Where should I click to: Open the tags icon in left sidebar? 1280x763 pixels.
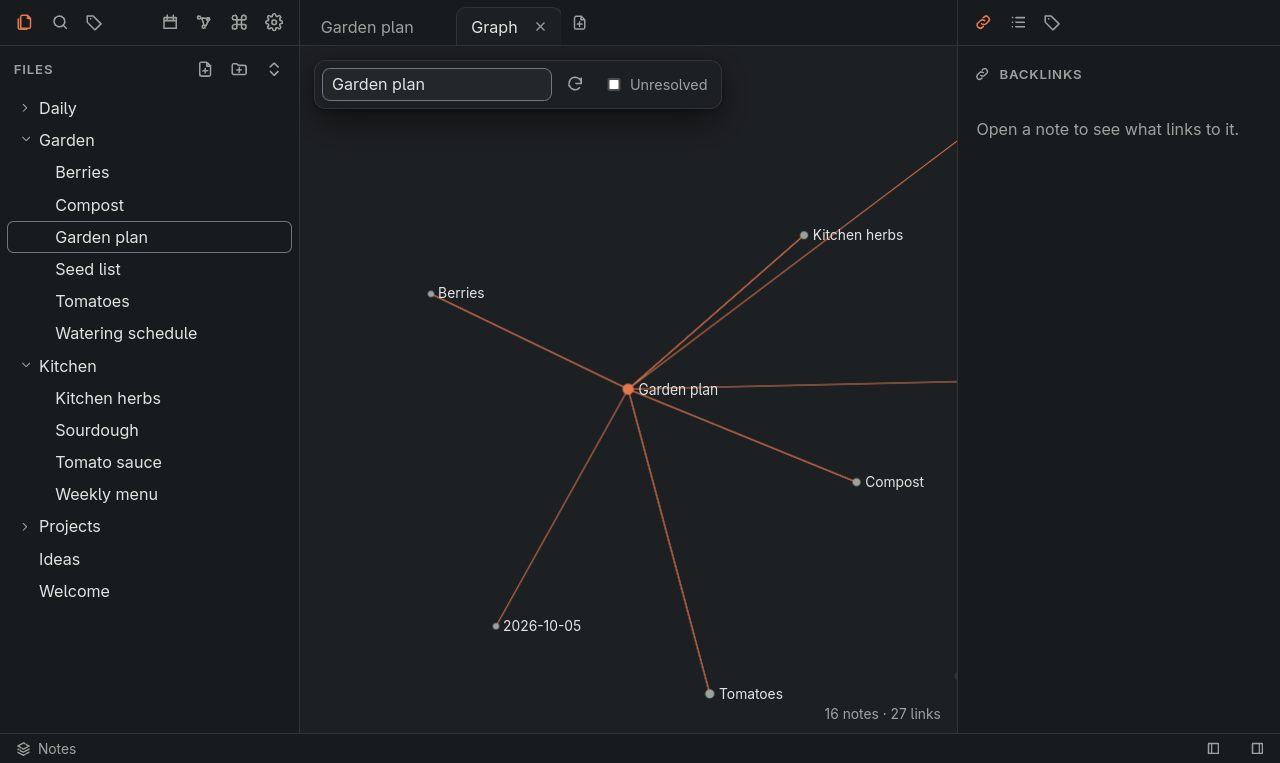click(x=94, y=22)
